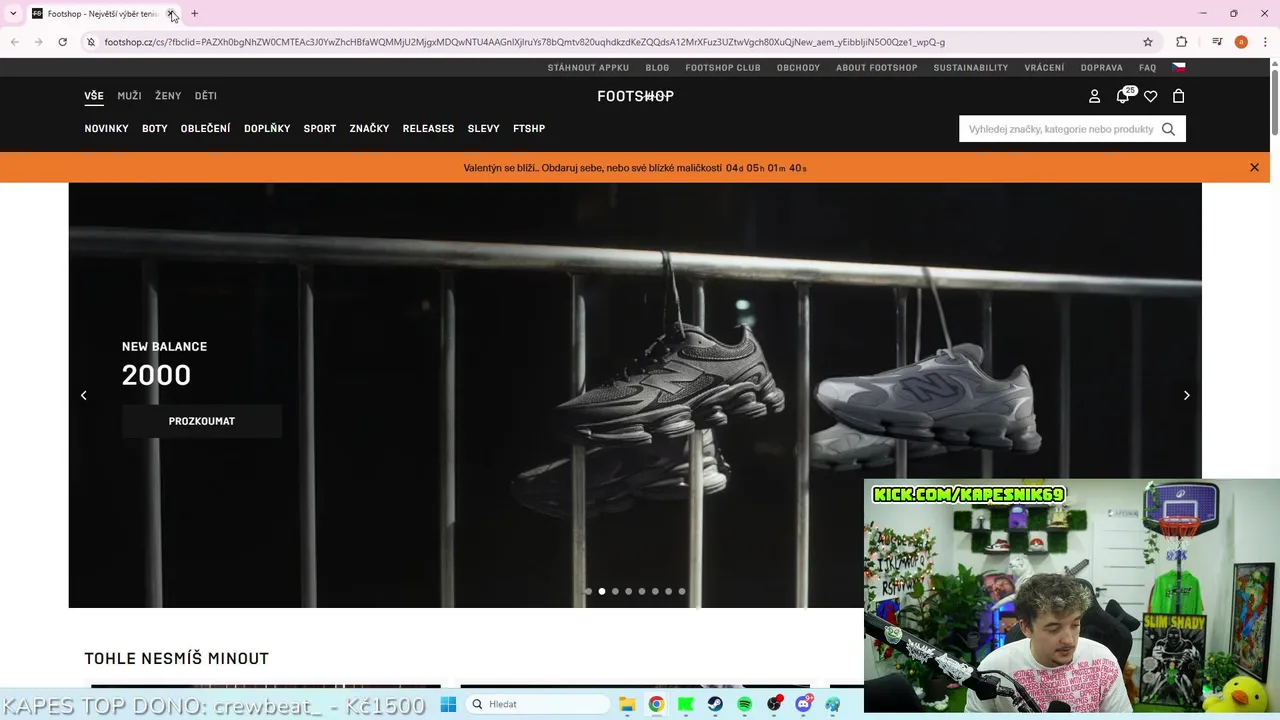Bookmark this page with the star
The height and width of the screenshot is (720, 1280).
(x=1148, y=42)
